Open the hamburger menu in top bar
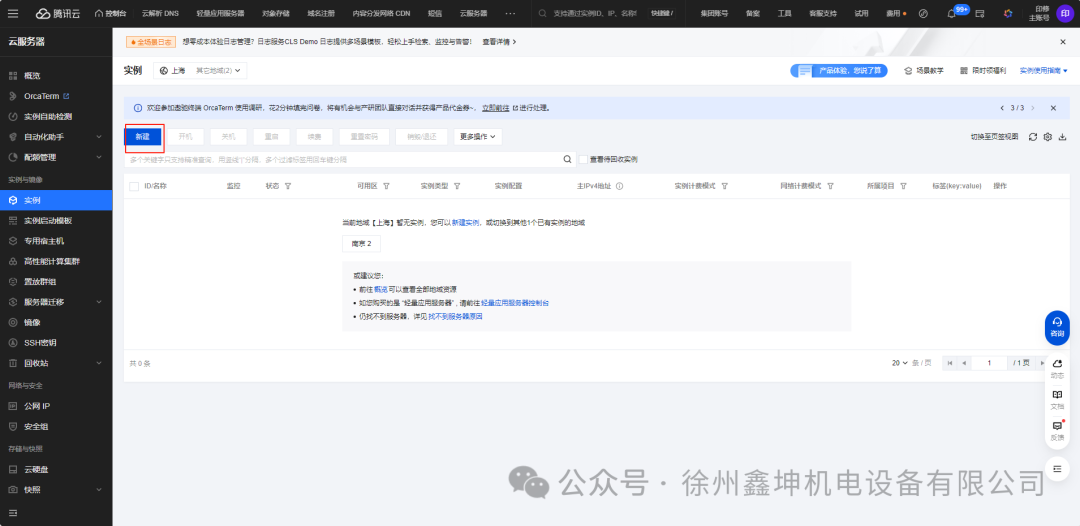Image resolution: width=1080 pixels, height=526 pixels. pyautogui.click(x=13, y=13)
